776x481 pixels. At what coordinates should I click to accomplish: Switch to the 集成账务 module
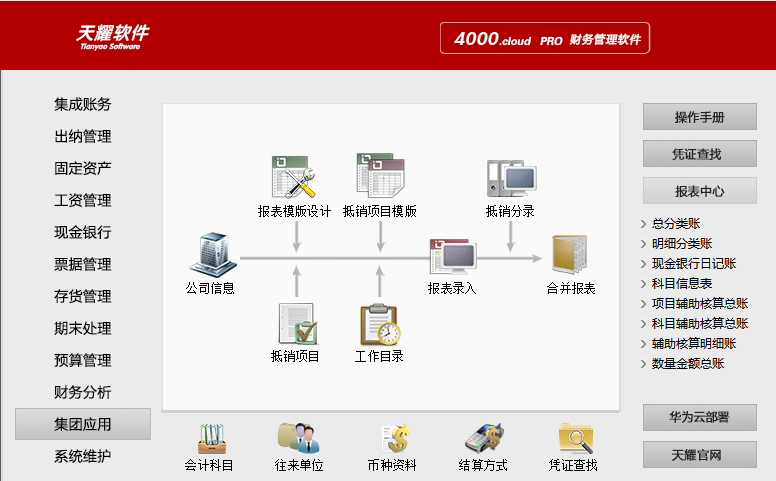click(83, 104)
